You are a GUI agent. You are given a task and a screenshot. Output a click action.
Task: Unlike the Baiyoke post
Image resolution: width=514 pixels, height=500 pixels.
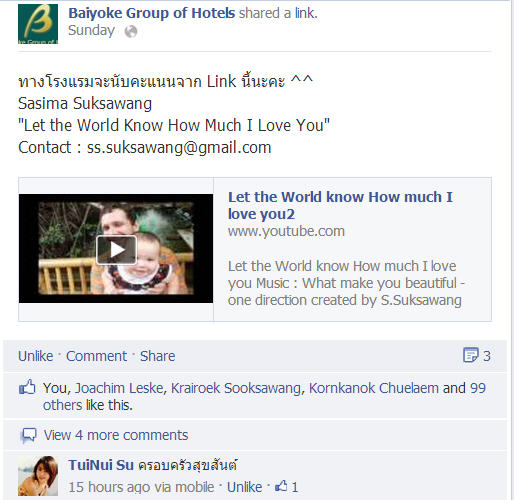pyautogui.click(x=36, y=356)
